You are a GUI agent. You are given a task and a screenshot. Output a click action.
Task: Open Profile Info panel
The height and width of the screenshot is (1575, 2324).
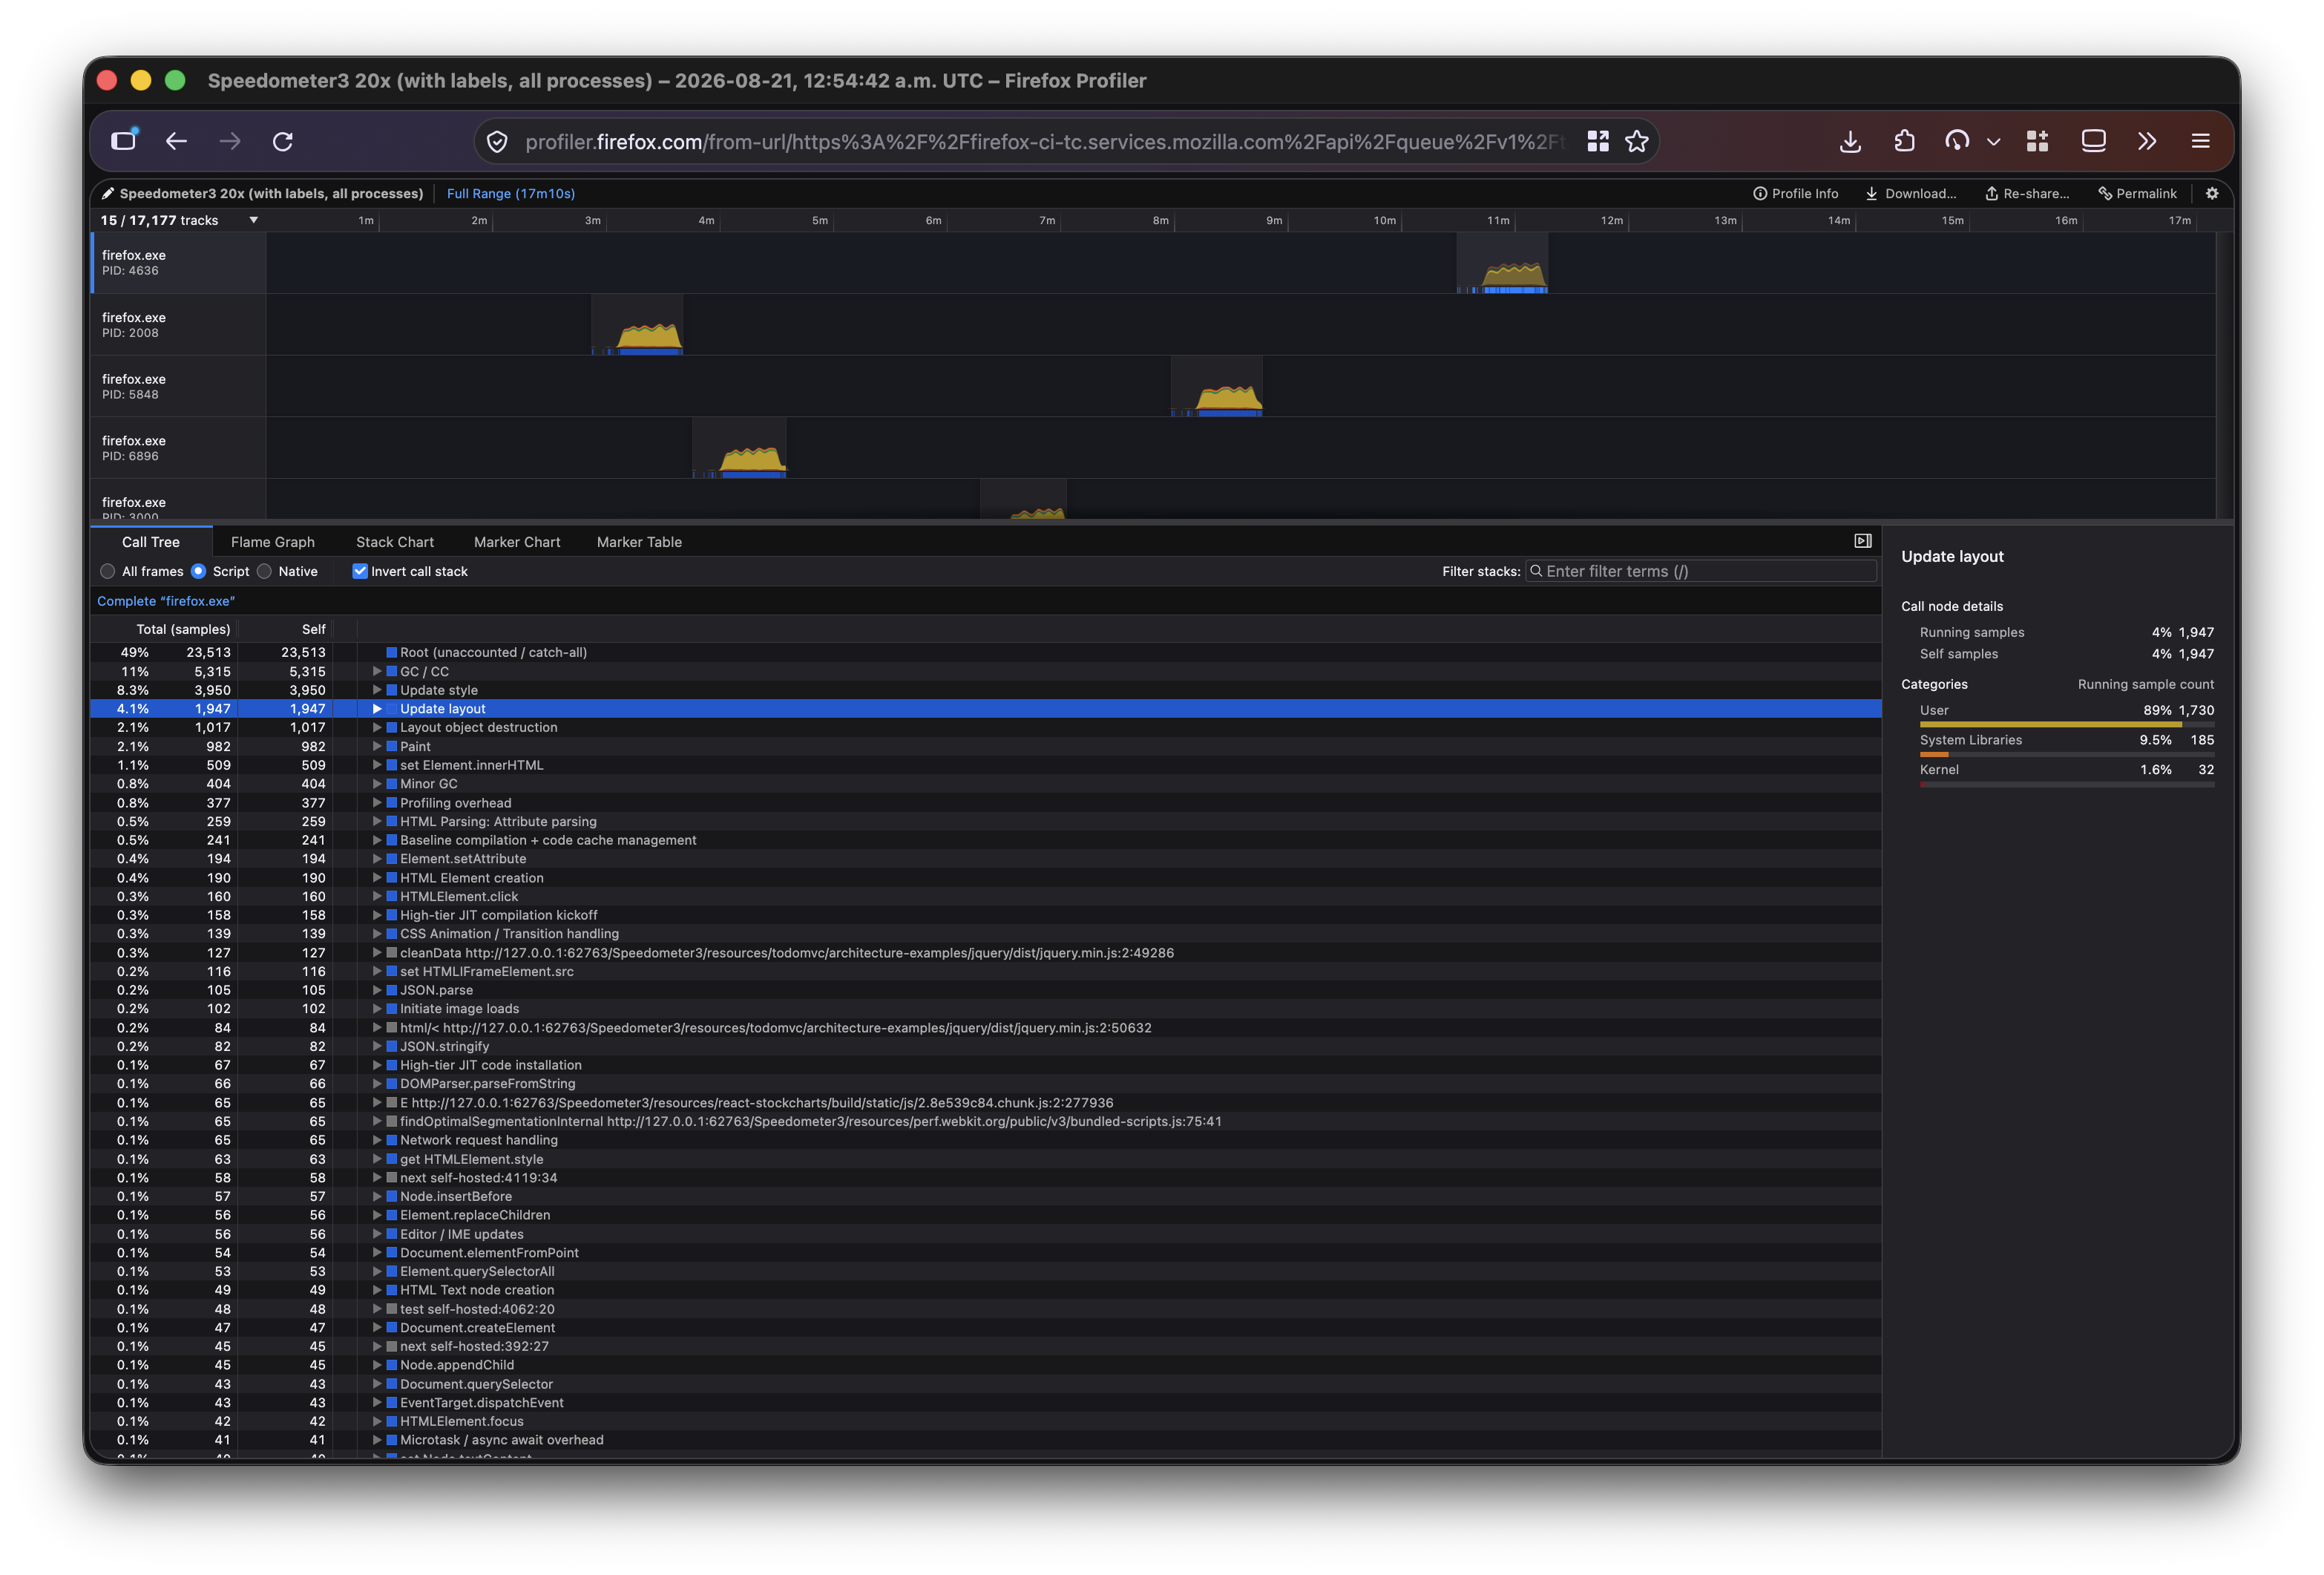click(x=1795, y=194)
